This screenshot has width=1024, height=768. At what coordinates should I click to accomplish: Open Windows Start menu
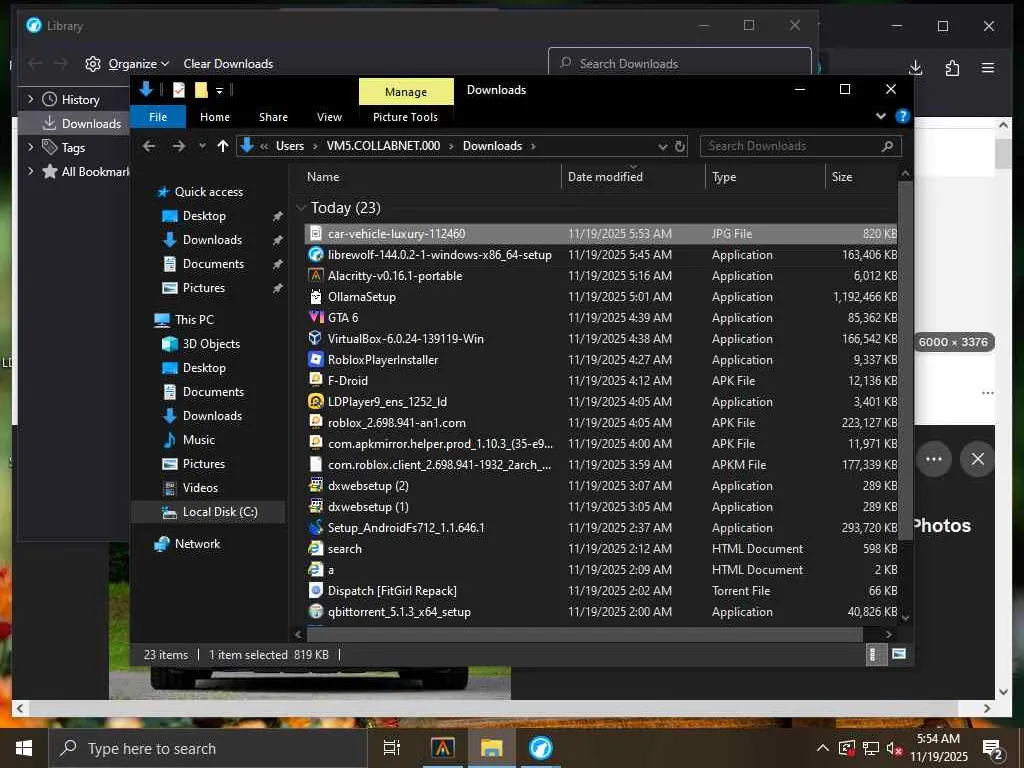[x=24, y=748]
